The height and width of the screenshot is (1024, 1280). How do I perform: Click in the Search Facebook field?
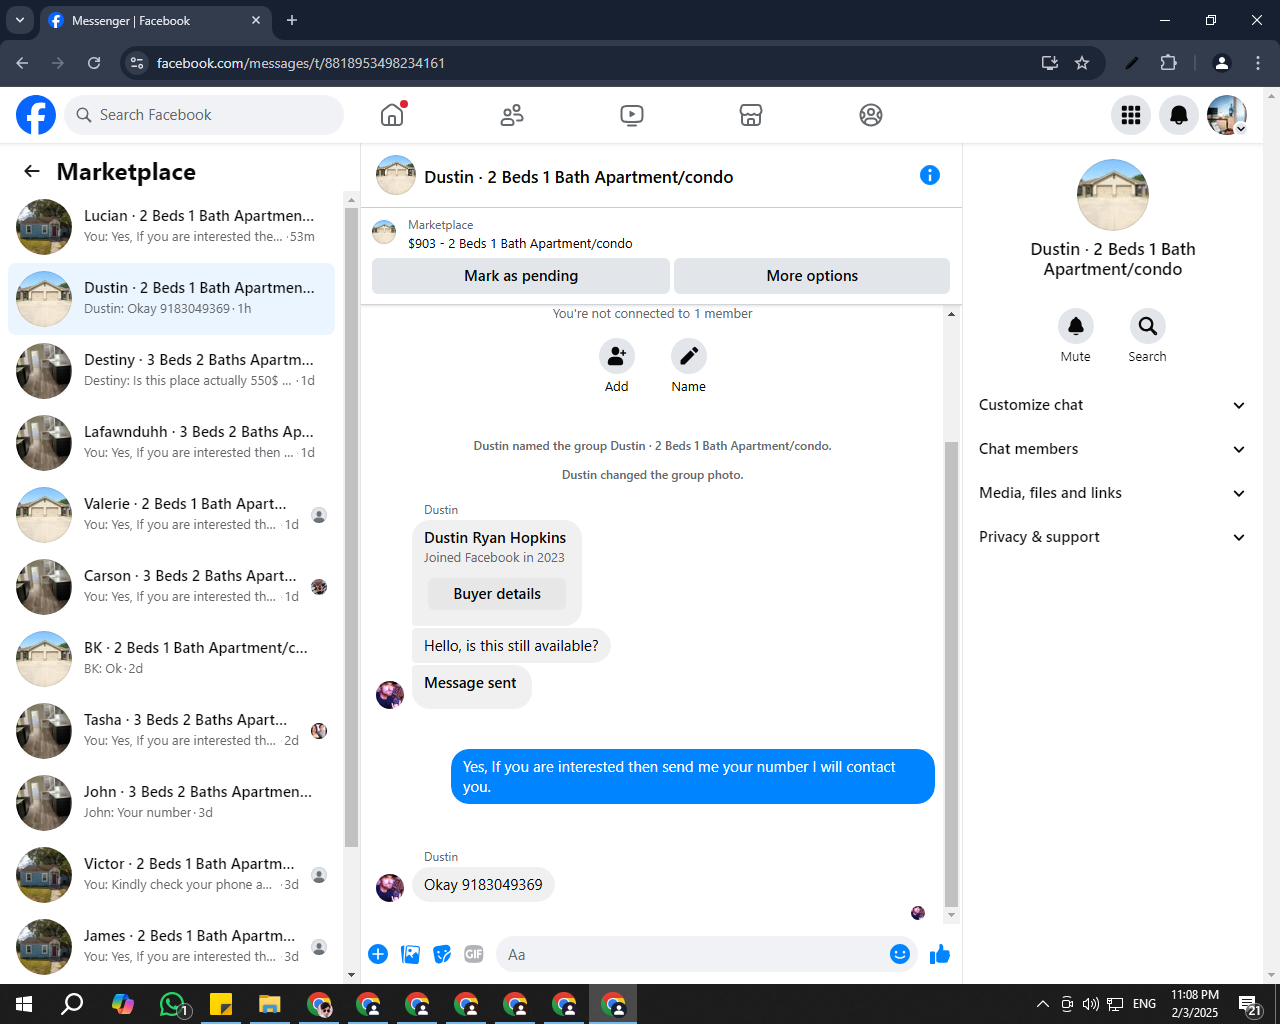[x=204, y=115]
